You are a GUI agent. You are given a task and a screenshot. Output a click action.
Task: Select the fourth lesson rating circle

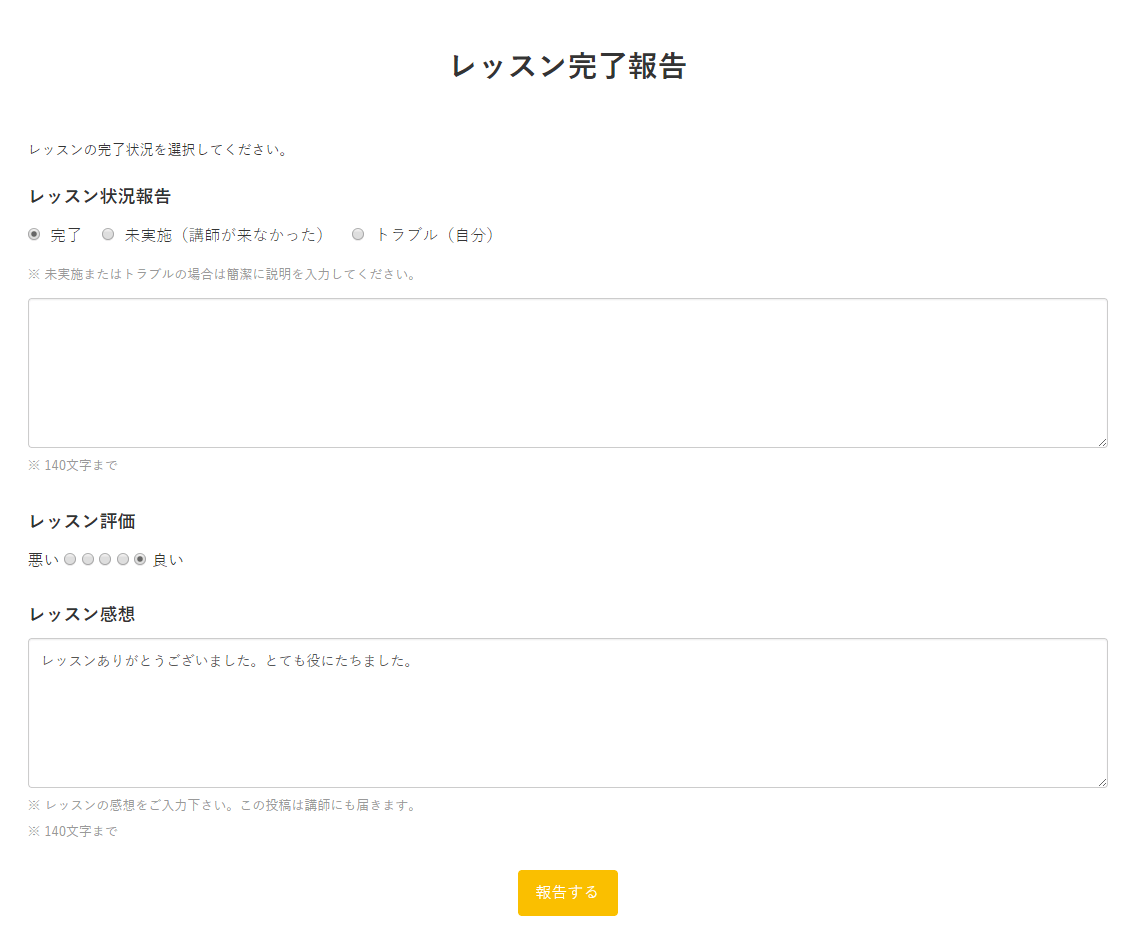tap(123, 559)
